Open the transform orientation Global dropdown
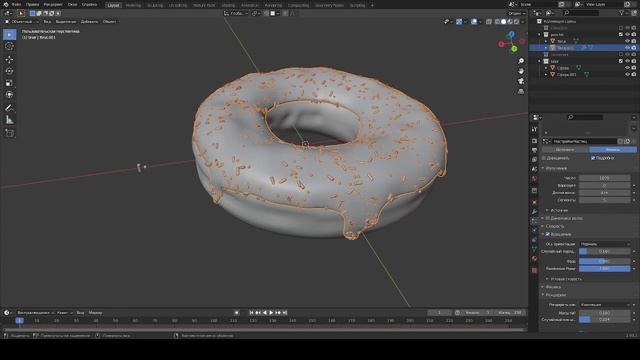 click(x=236, y=13)
